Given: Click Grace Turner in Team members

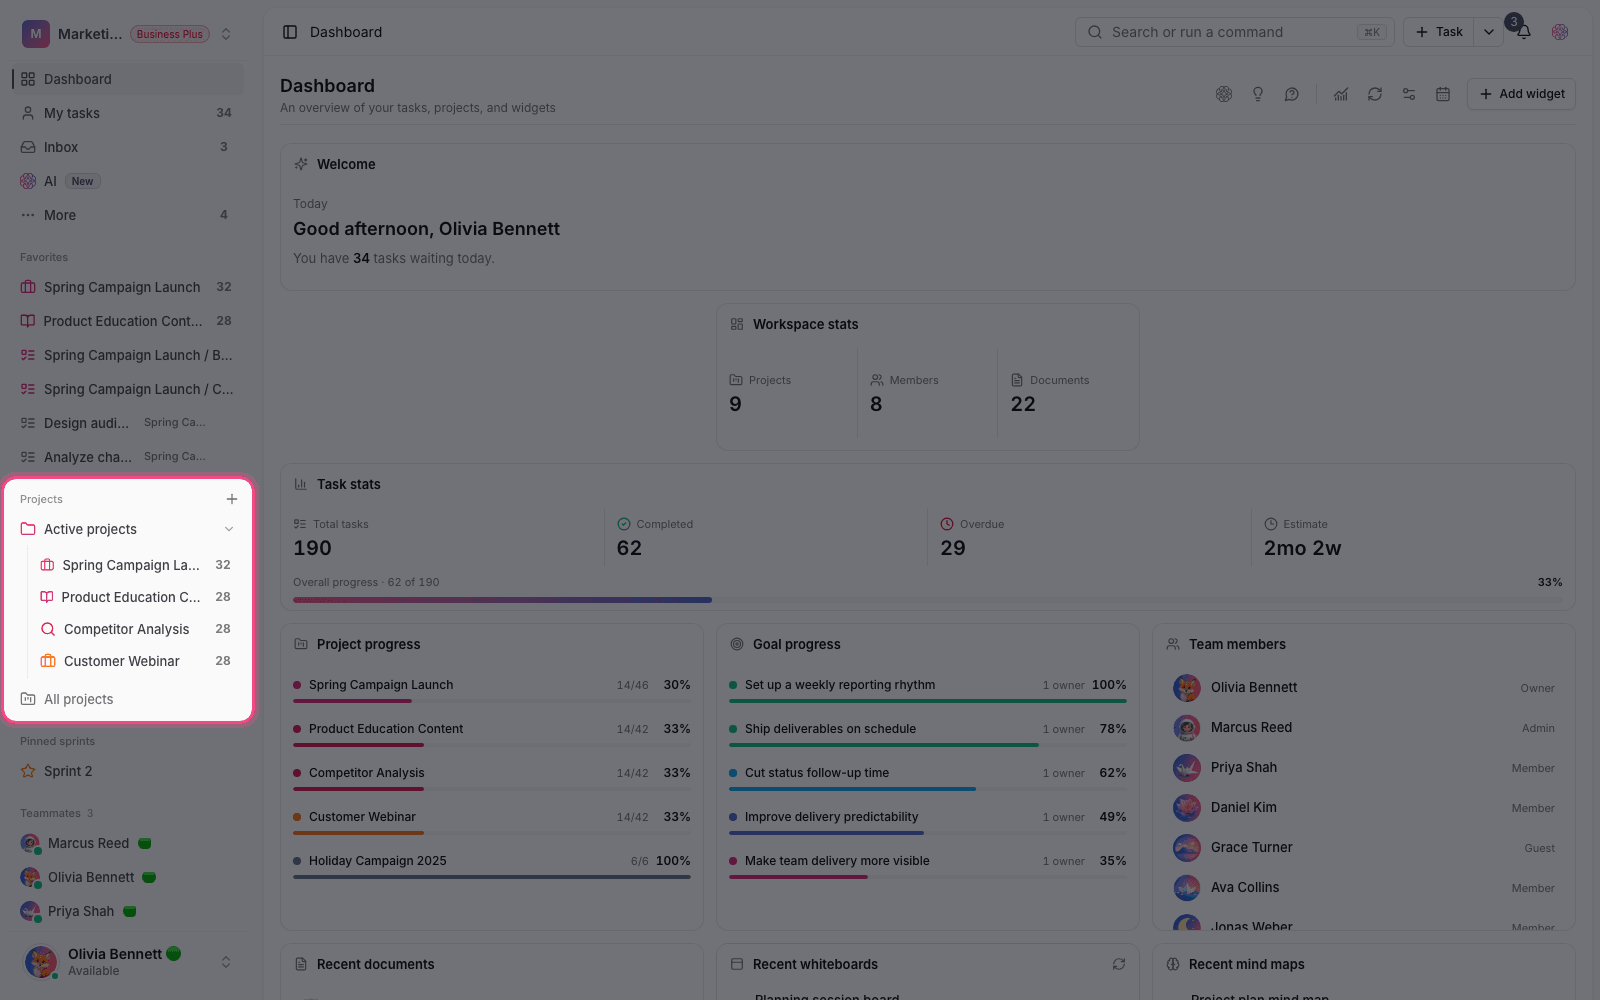Looking at the screenshot, I should point(1364,847).
